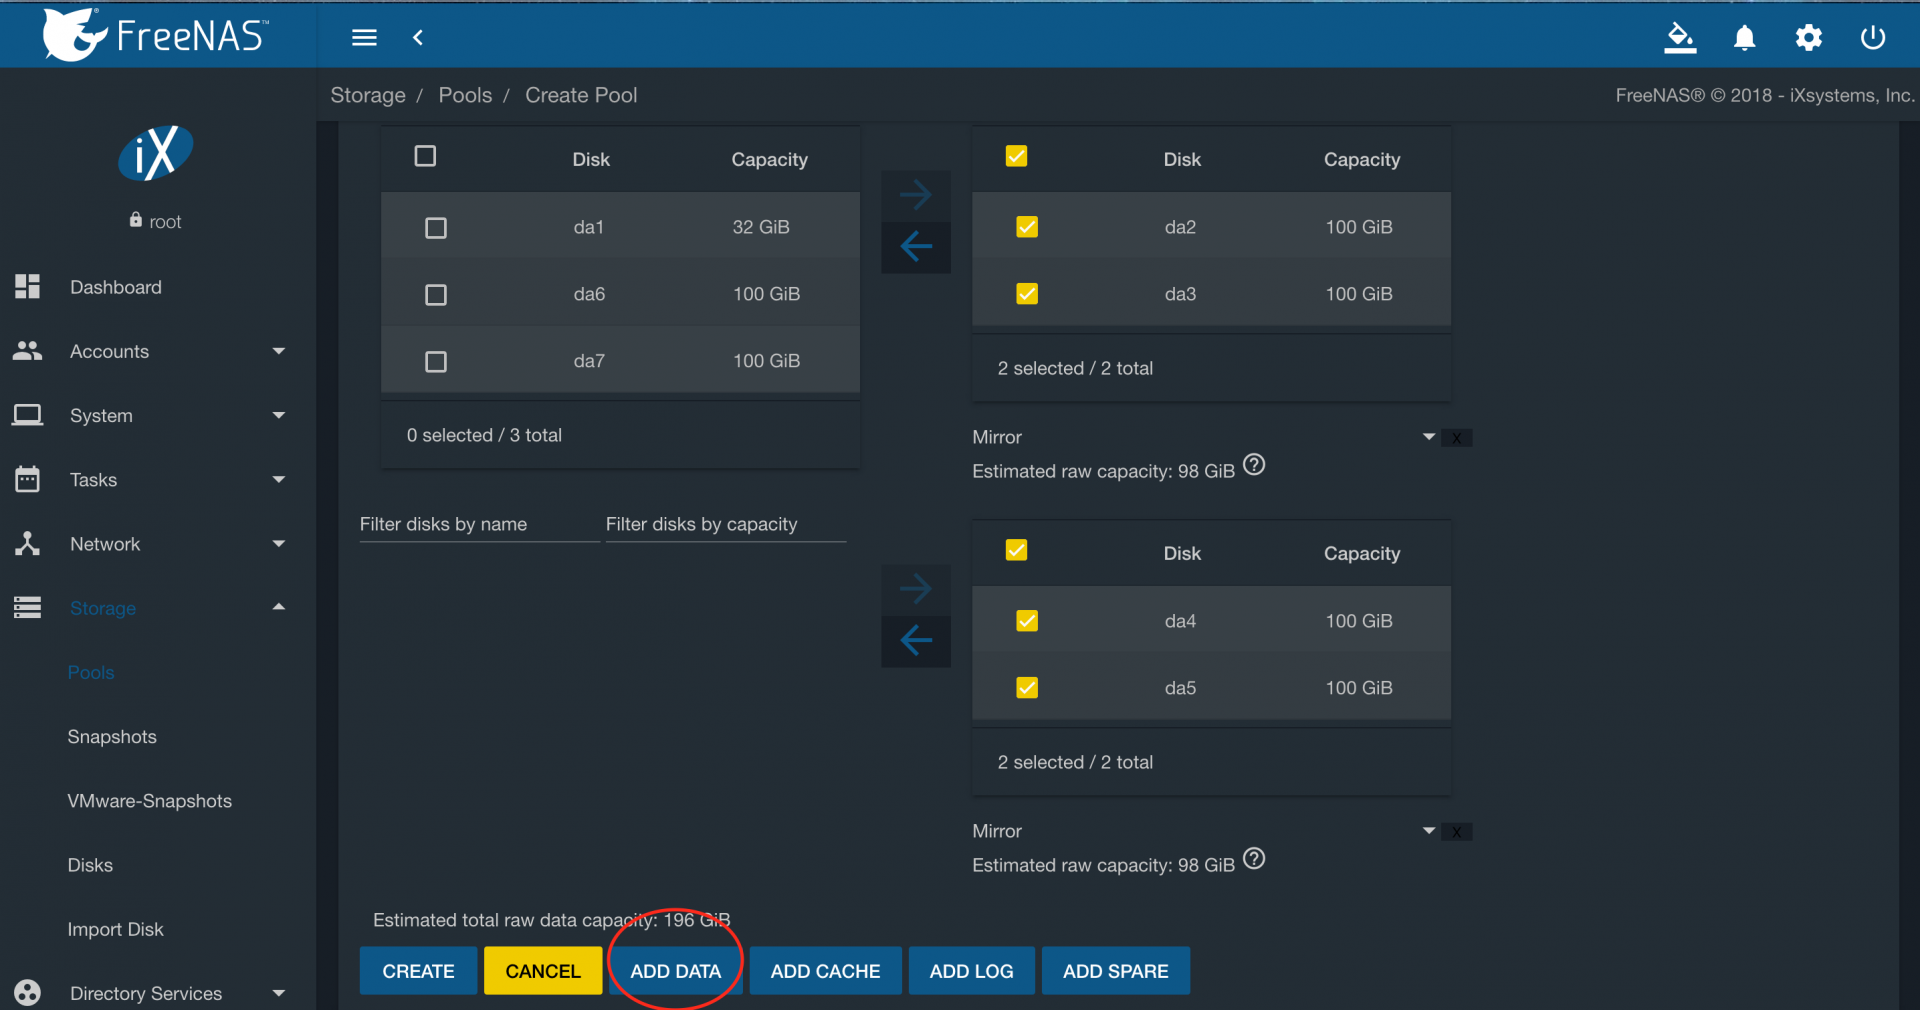Toggle select-all checkbox in available disks
This screenshot has height=1010, width=1920.
[x=425, y=156]
